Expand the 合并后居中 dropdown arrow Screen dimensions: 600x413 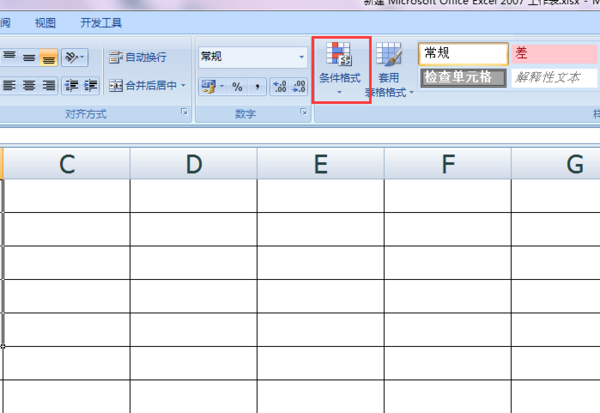[x=183, y=85]
